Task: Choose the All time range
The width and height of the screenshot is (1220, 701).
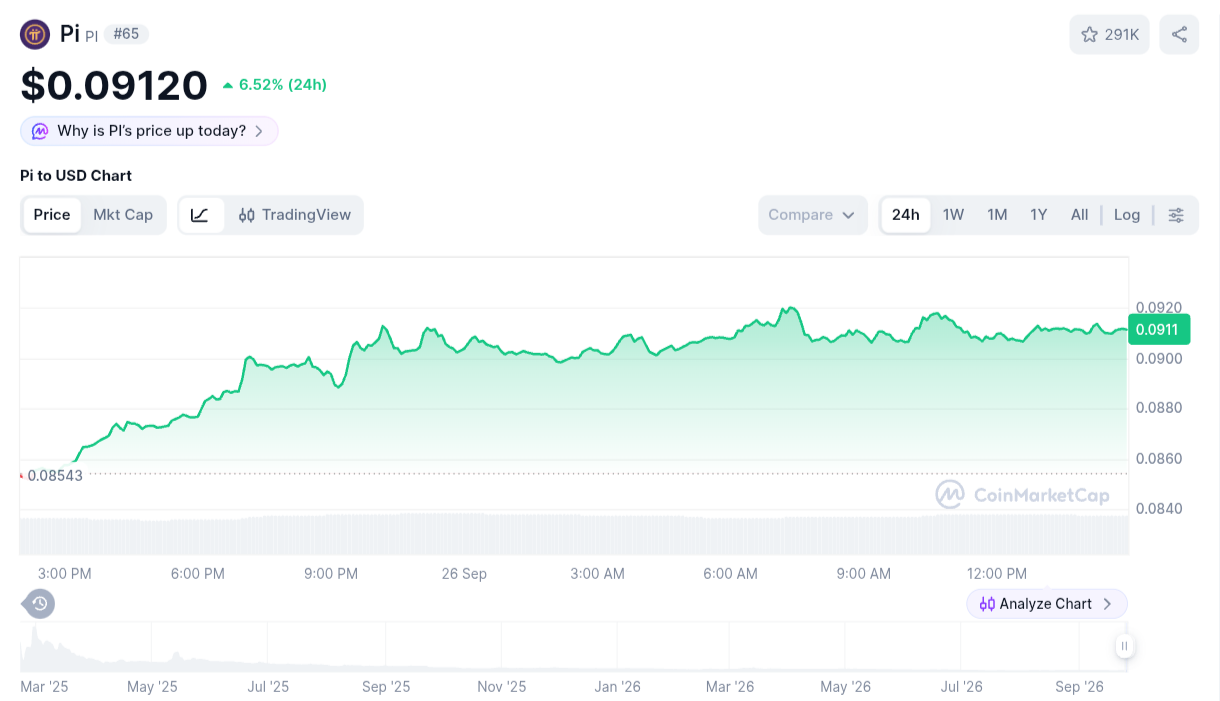Action: click(x=1079, y=215)
